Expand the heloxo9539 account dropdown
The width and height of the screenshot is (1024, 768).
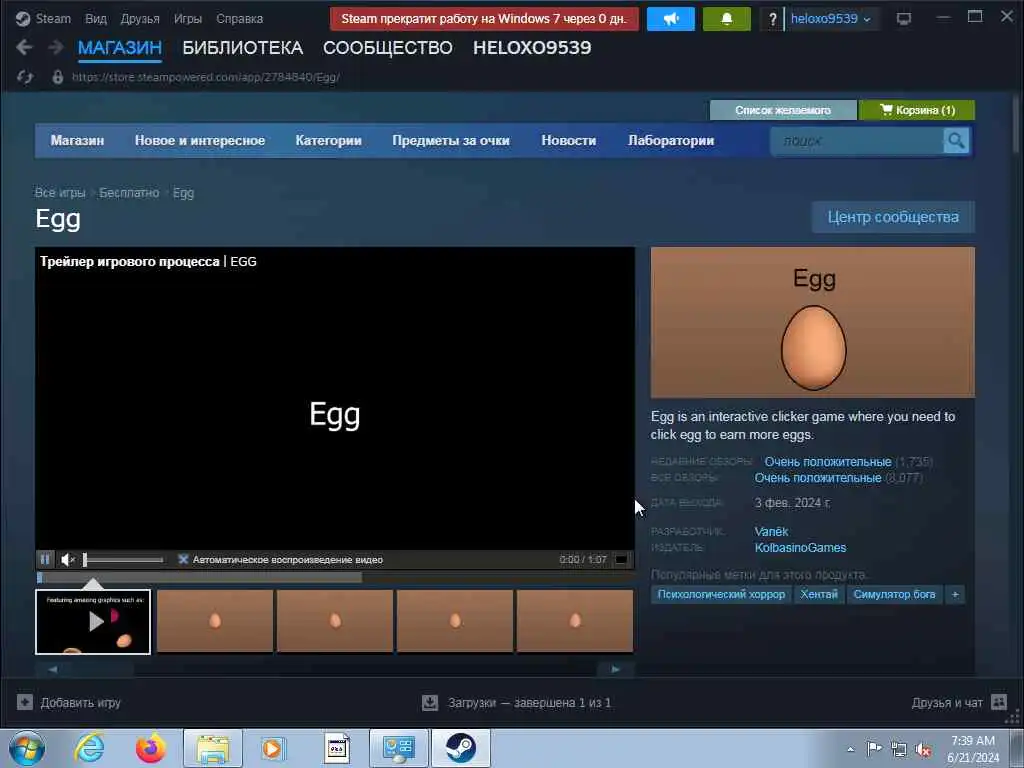point(831,19)
